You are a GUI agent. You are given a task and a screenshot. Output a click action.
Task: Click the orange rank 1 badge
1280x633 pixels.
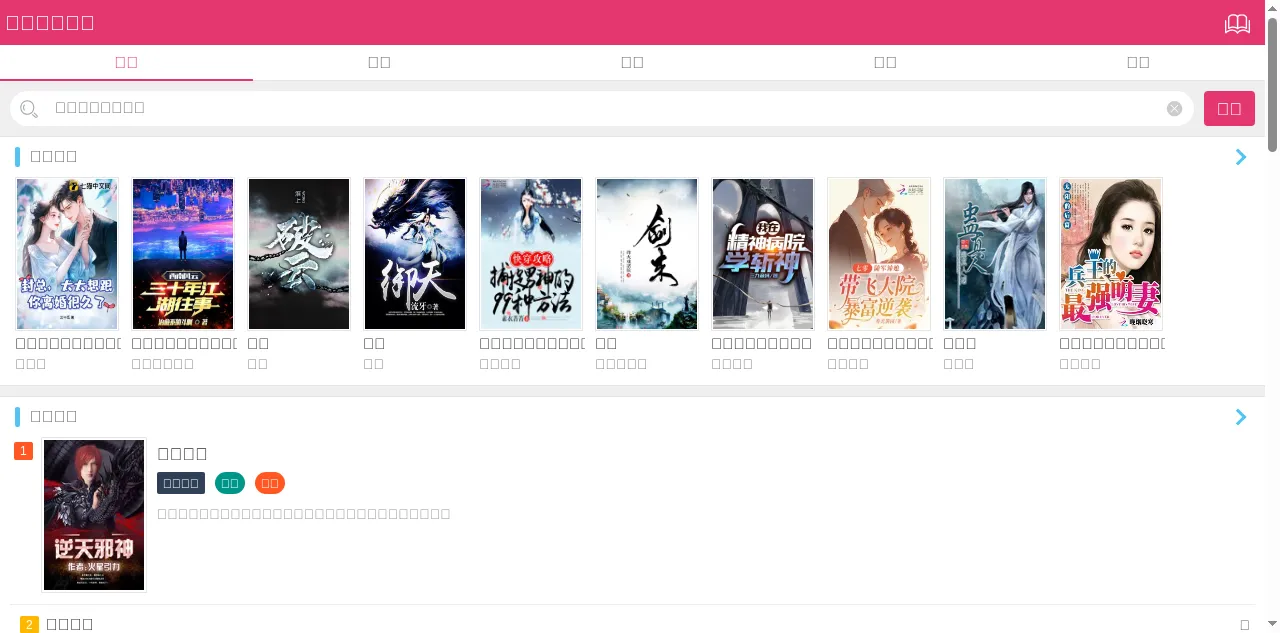point(23,451)
